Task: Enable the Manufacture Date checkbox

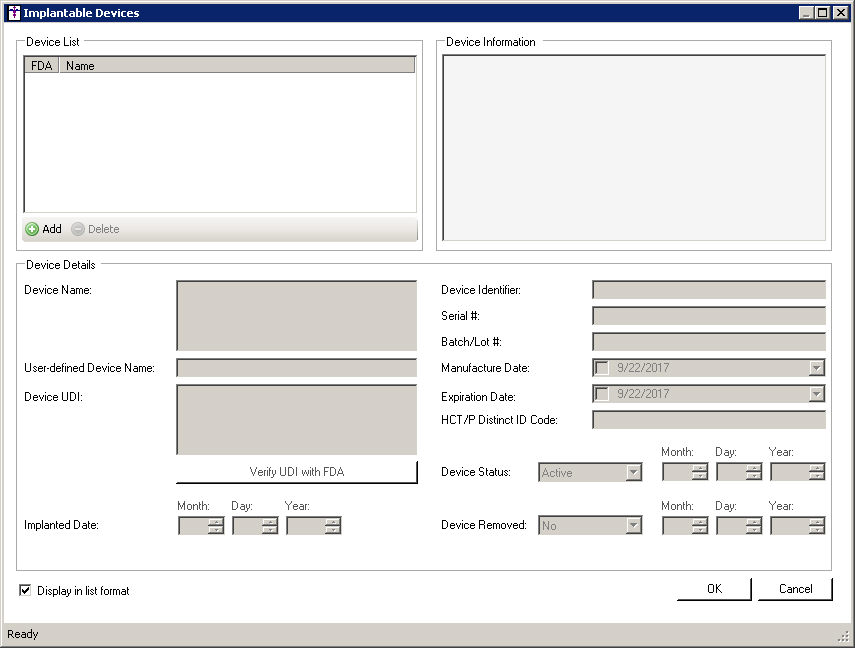Action: [x=602, y=367]
